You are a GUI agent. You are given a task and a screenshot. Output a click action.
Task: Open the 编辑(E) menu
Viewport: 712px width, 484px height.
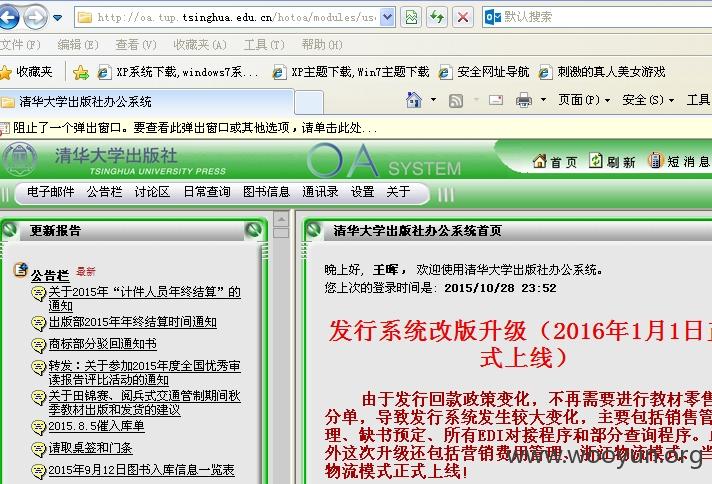click(78, 44)
